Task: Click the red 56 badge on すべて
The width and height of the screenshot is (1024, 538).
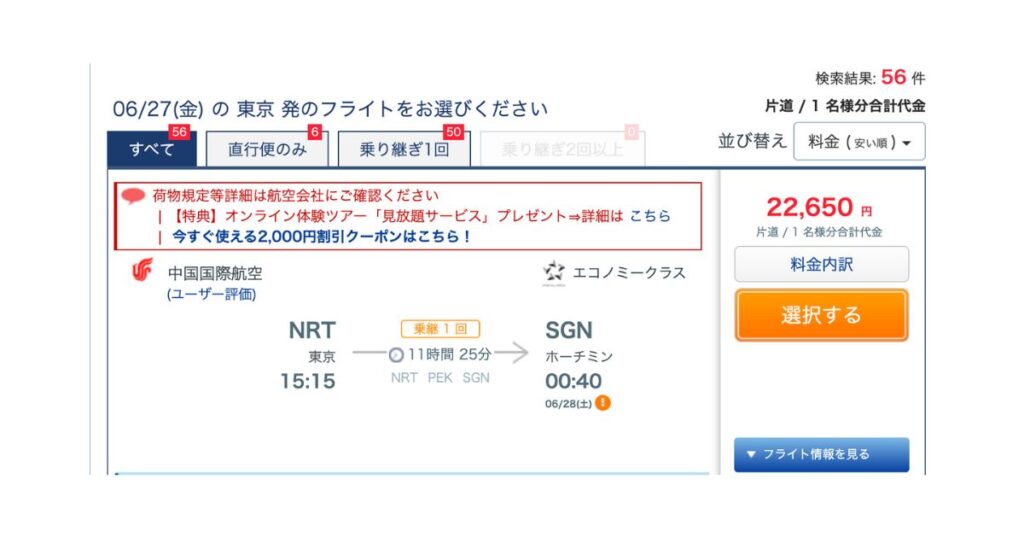Action: pyautogui.click(x=179, y=132)
